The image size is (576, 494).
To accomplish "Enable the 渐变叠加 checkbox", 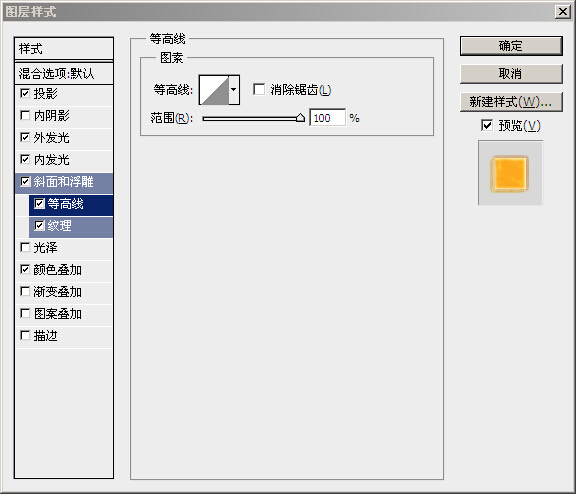I will coord(25,292).
